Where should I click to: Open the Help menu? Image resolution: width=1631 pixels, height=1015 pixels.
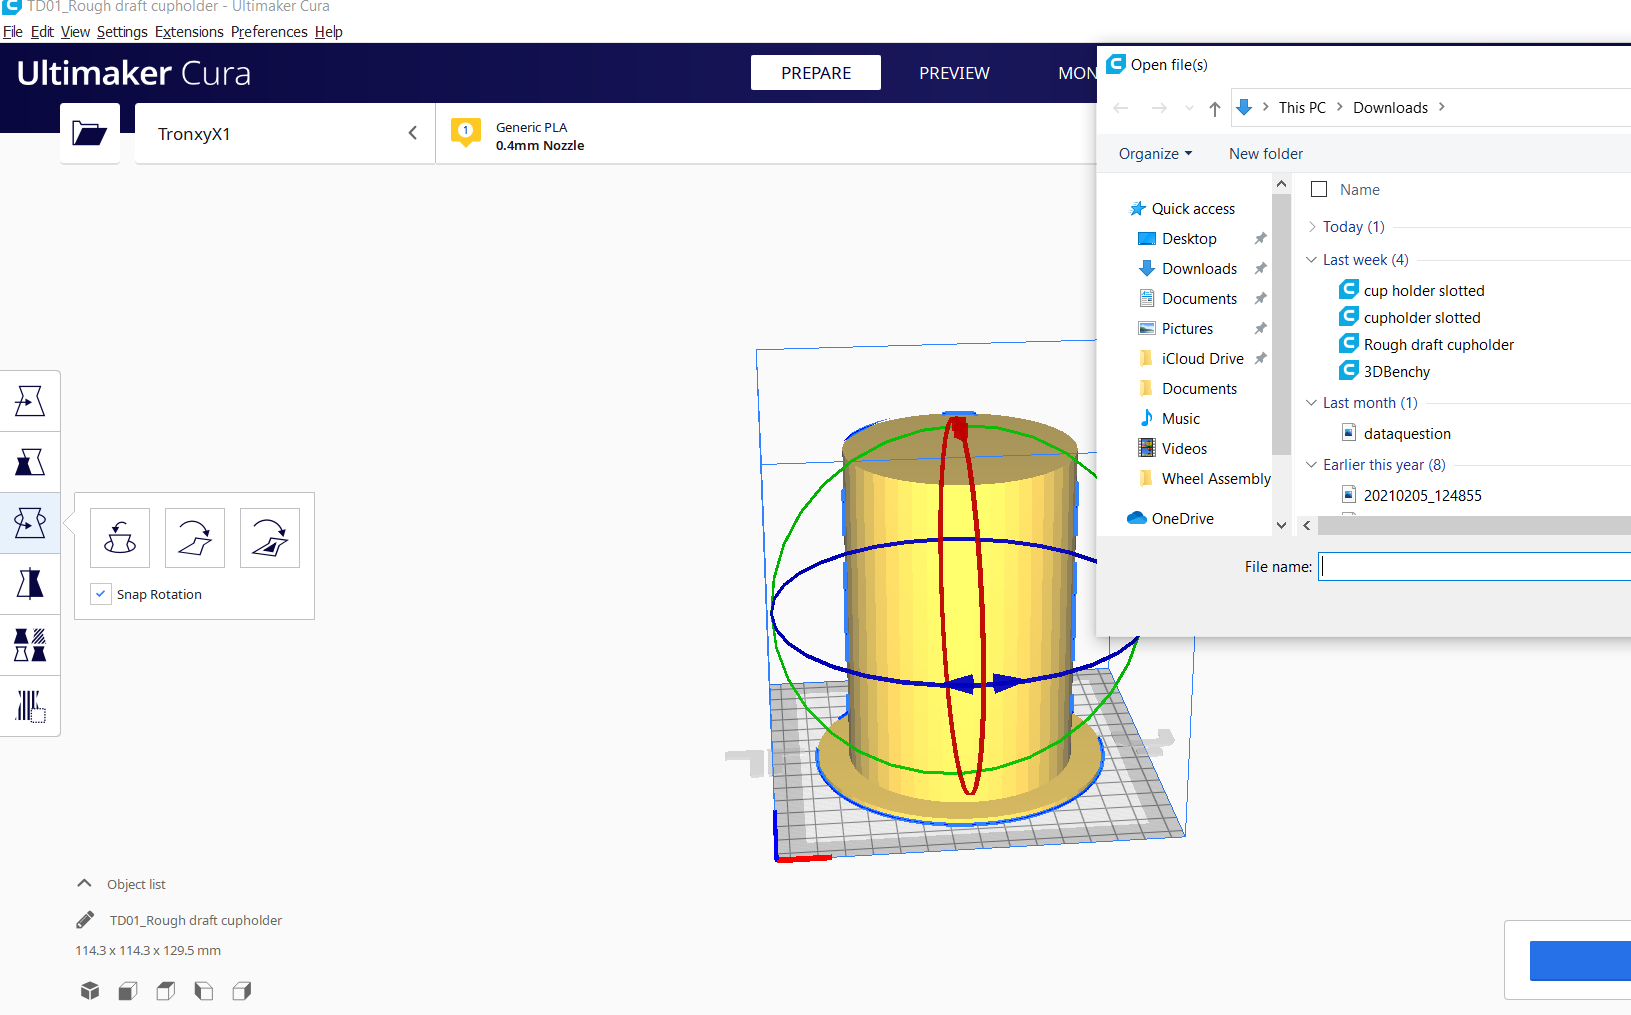pyautogui.click(x=328, y=32)
